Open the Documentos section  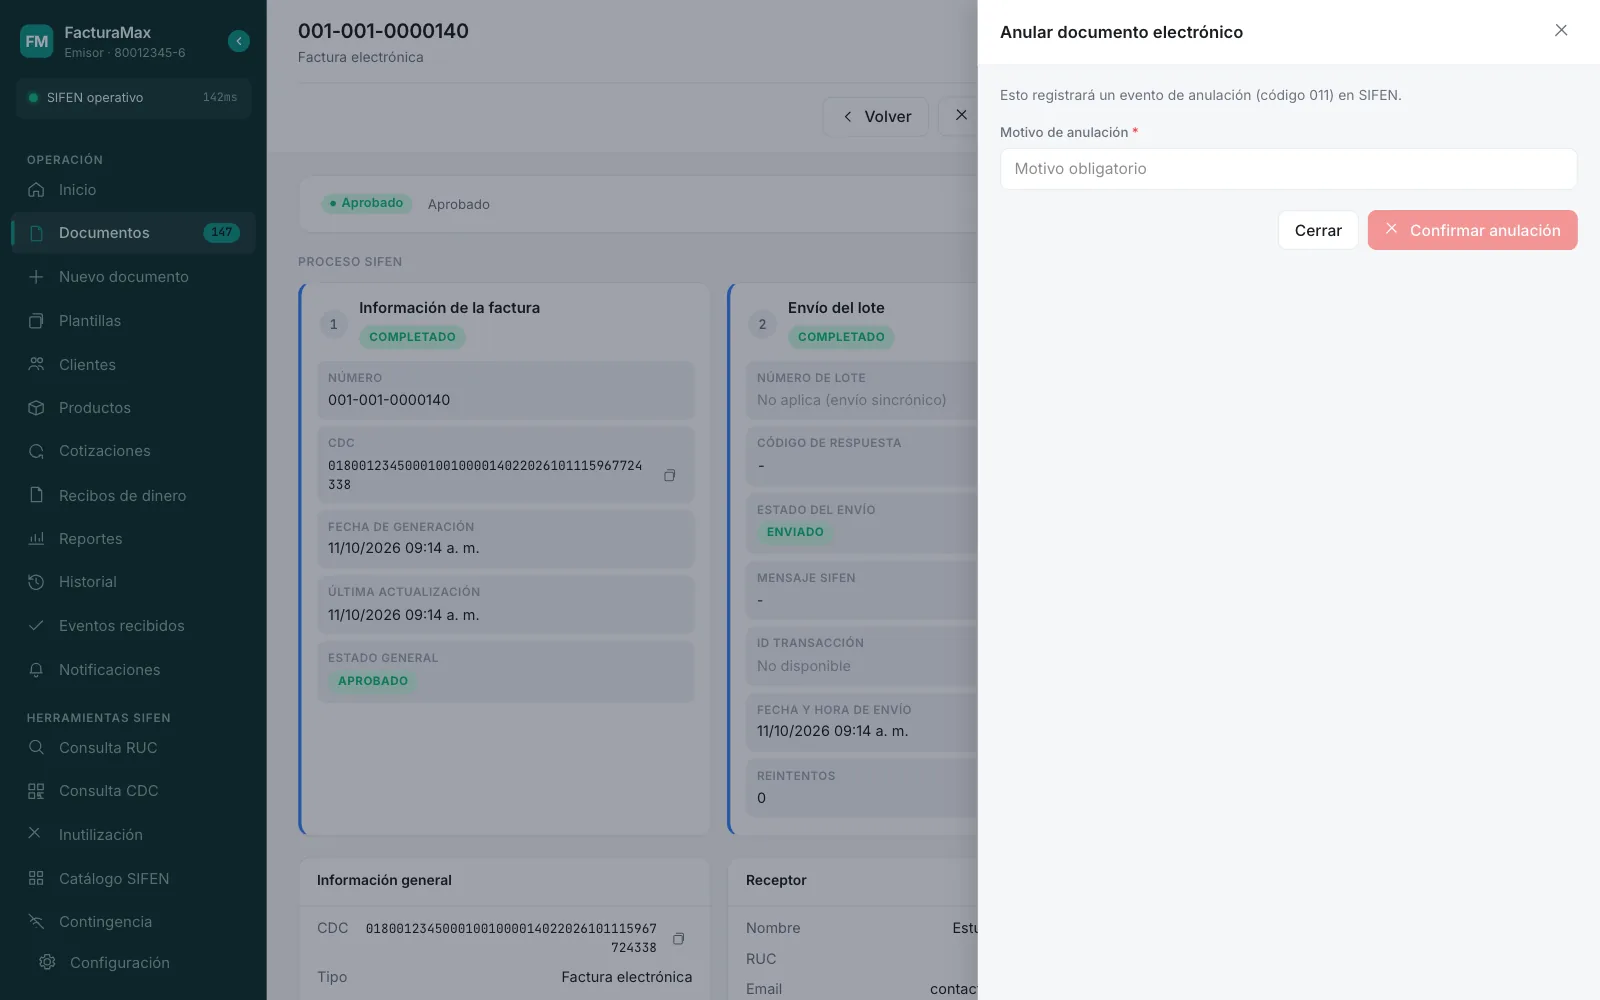pos(133,233)
